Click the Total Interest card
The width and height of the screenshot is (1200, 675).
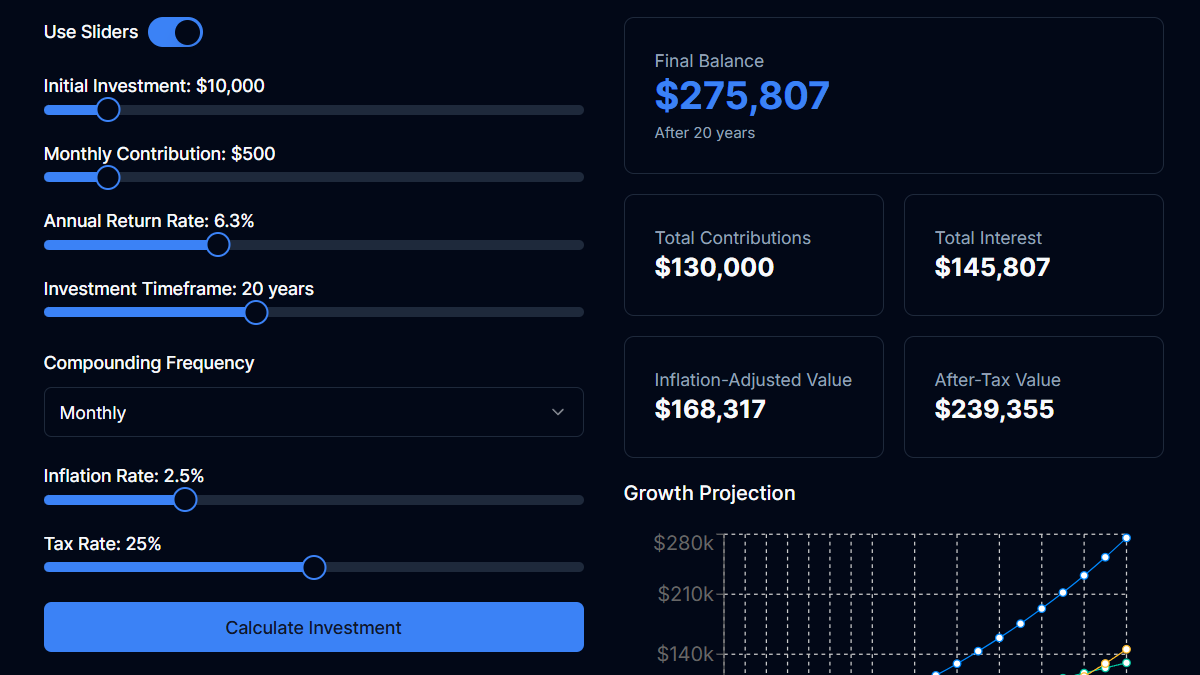pyautogui.click(x=1033, y=255)
